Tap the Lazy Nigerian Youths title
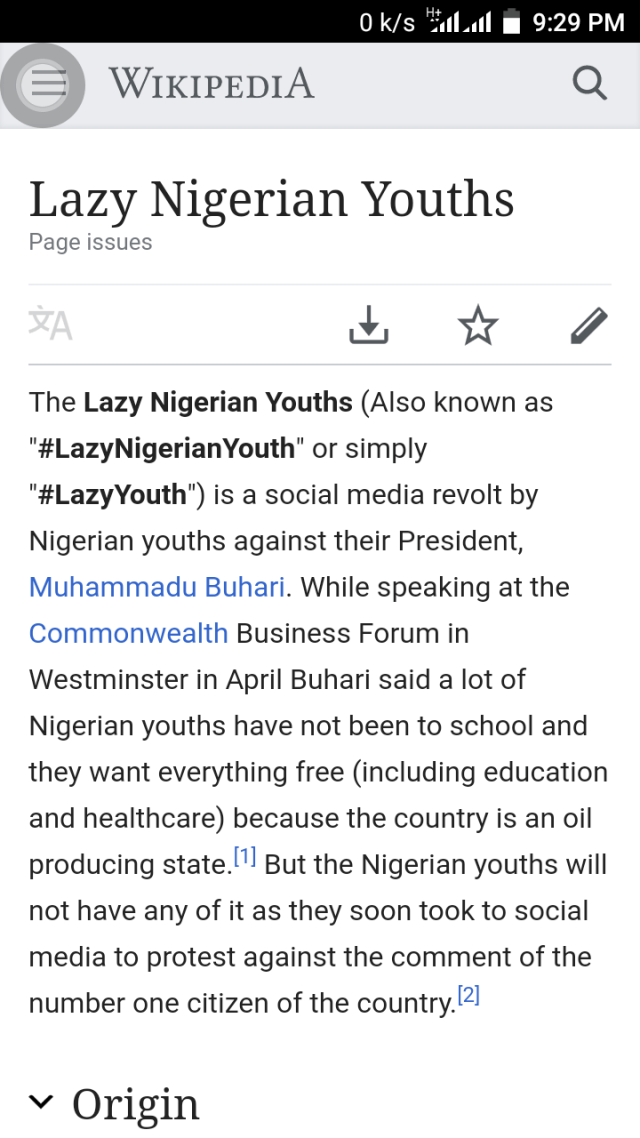The width and height of the screenshot is (640, 1138). pos(271,198)
